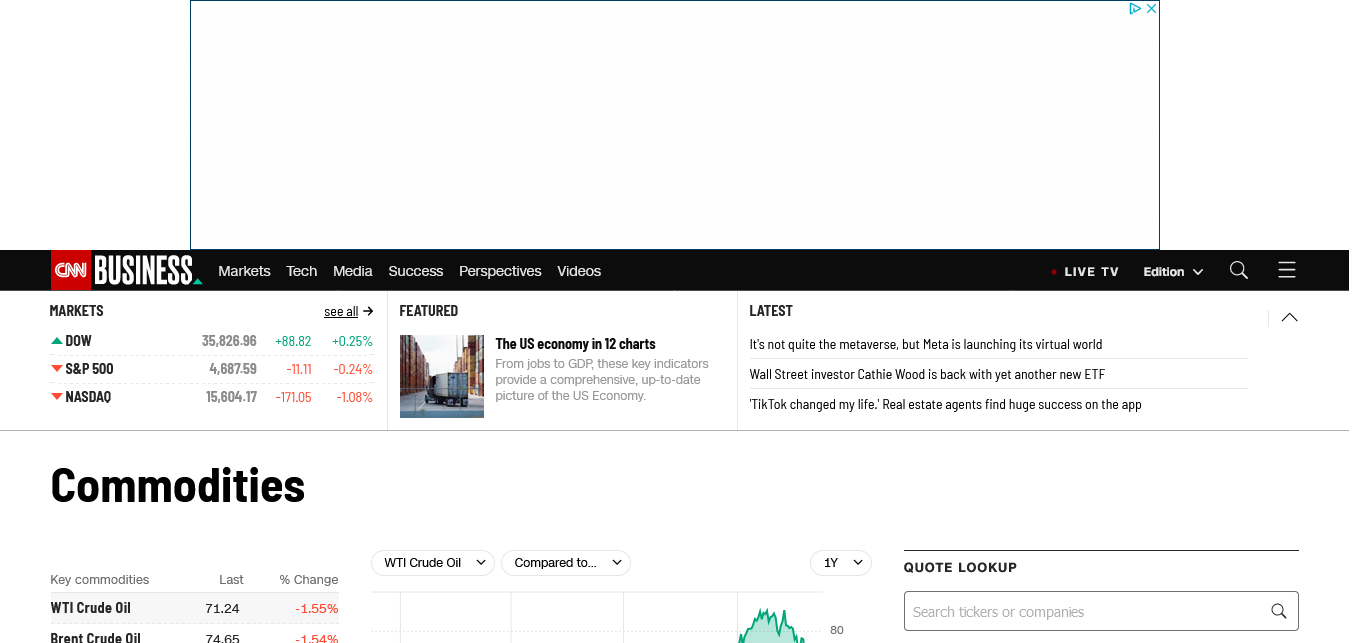1366x643 pixels.
Task: Open the search magnifier in the navigation bar
Action: click(1238, 270)
